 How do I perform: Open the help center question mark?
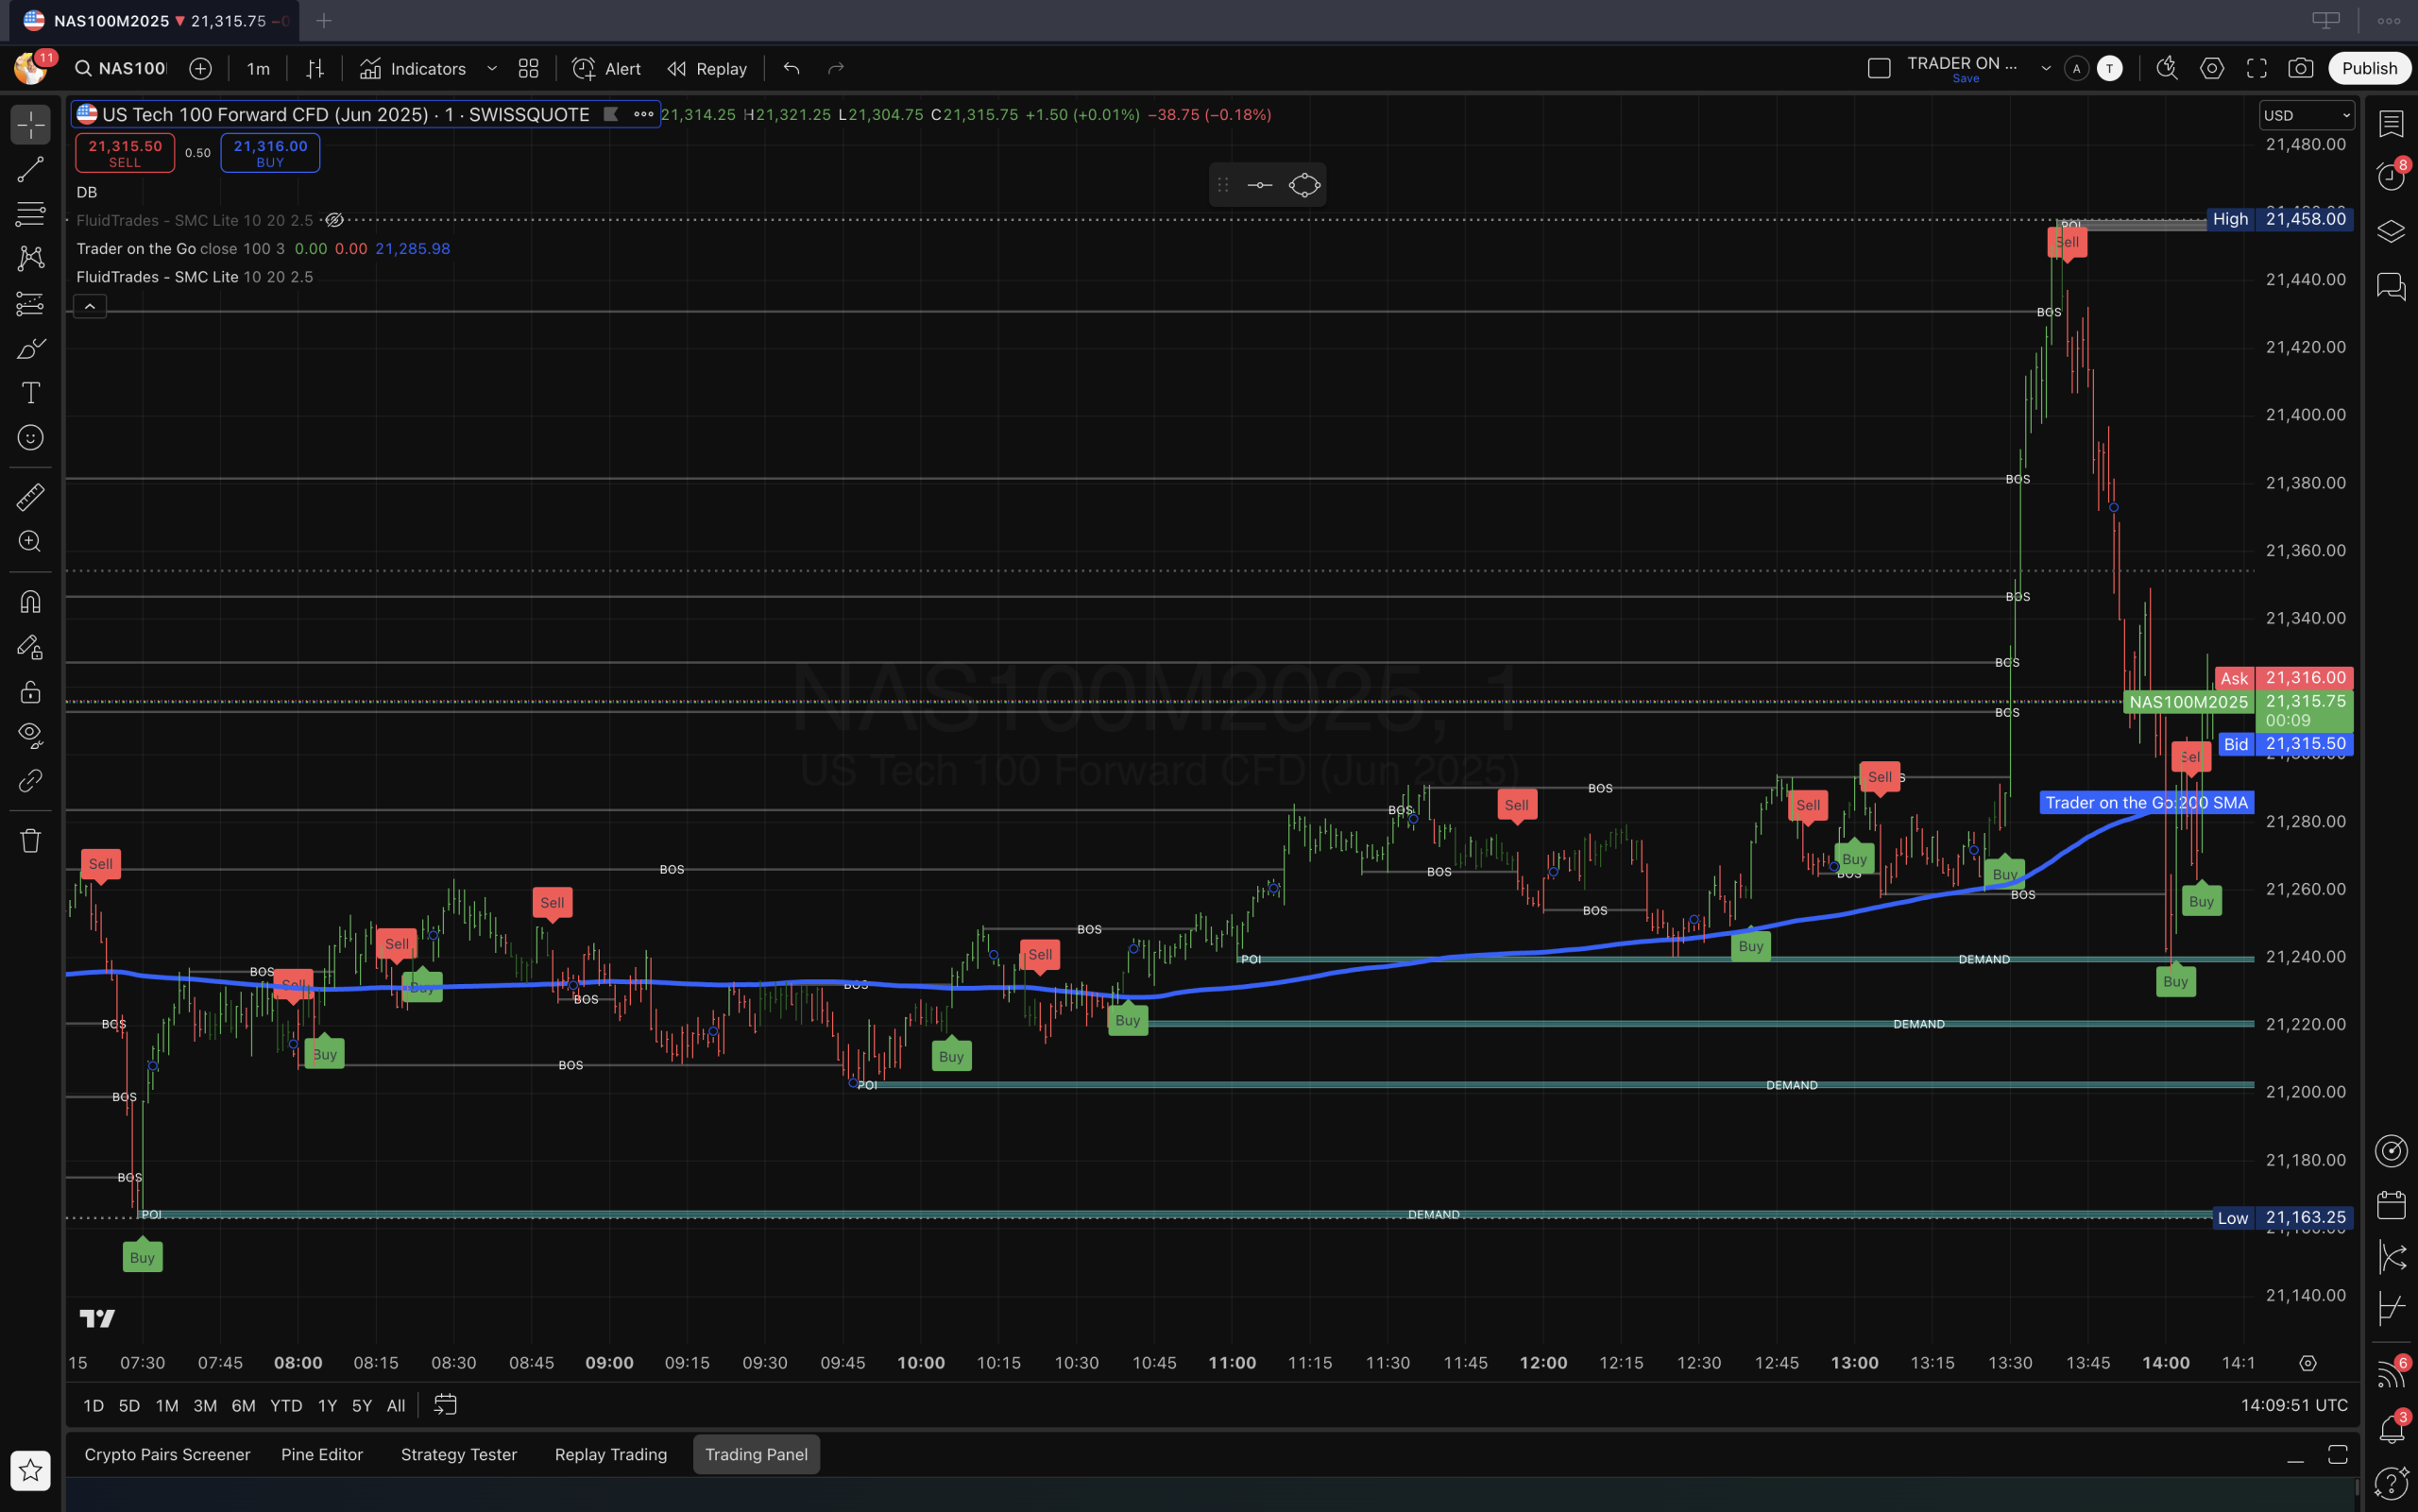pyautogui.click(x=2391, y=1483)
